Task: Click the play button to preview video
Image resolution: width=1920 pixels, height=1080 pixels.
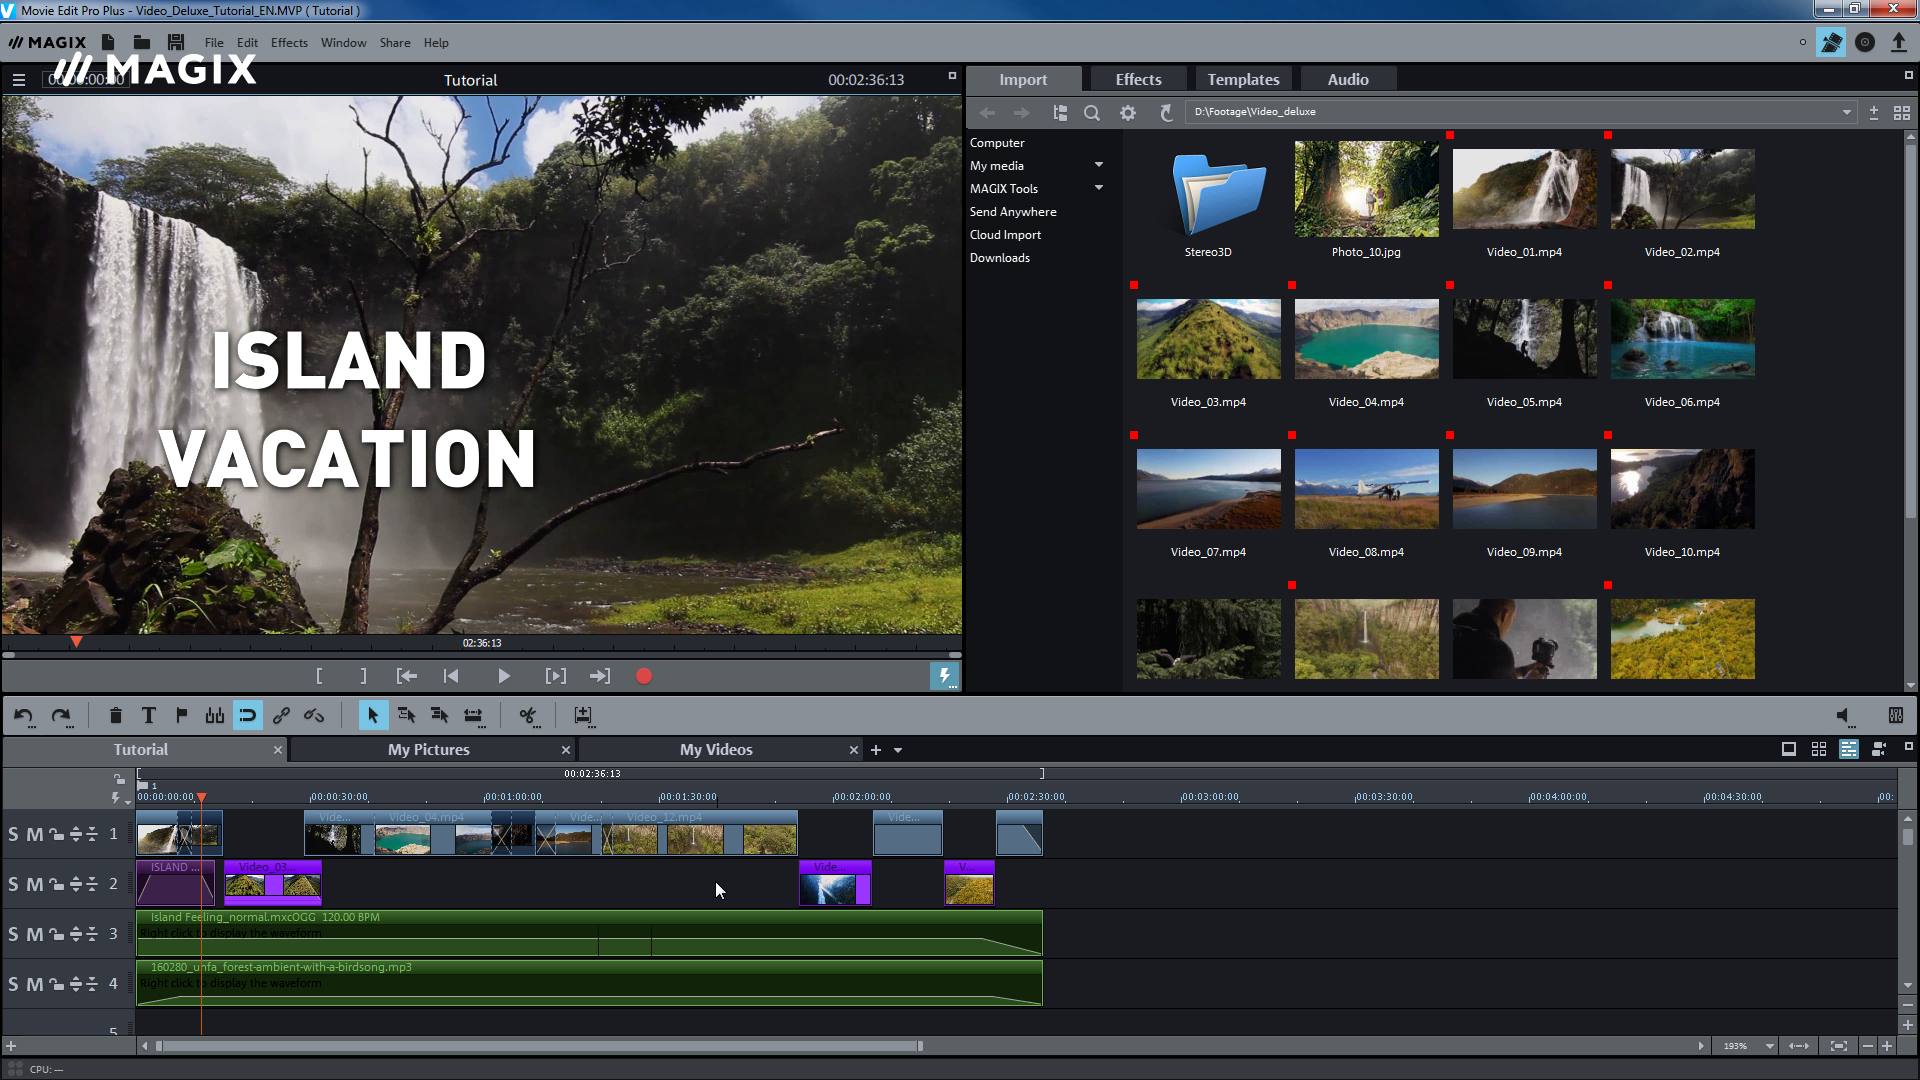Action: (502, 675)
